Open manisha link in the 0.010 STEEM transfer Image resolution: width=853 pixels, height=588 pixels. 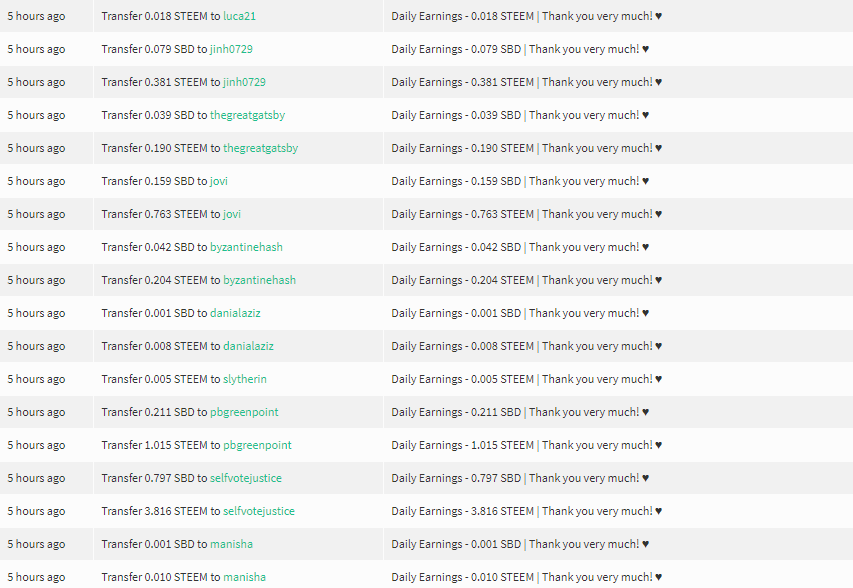click(244, 577)
